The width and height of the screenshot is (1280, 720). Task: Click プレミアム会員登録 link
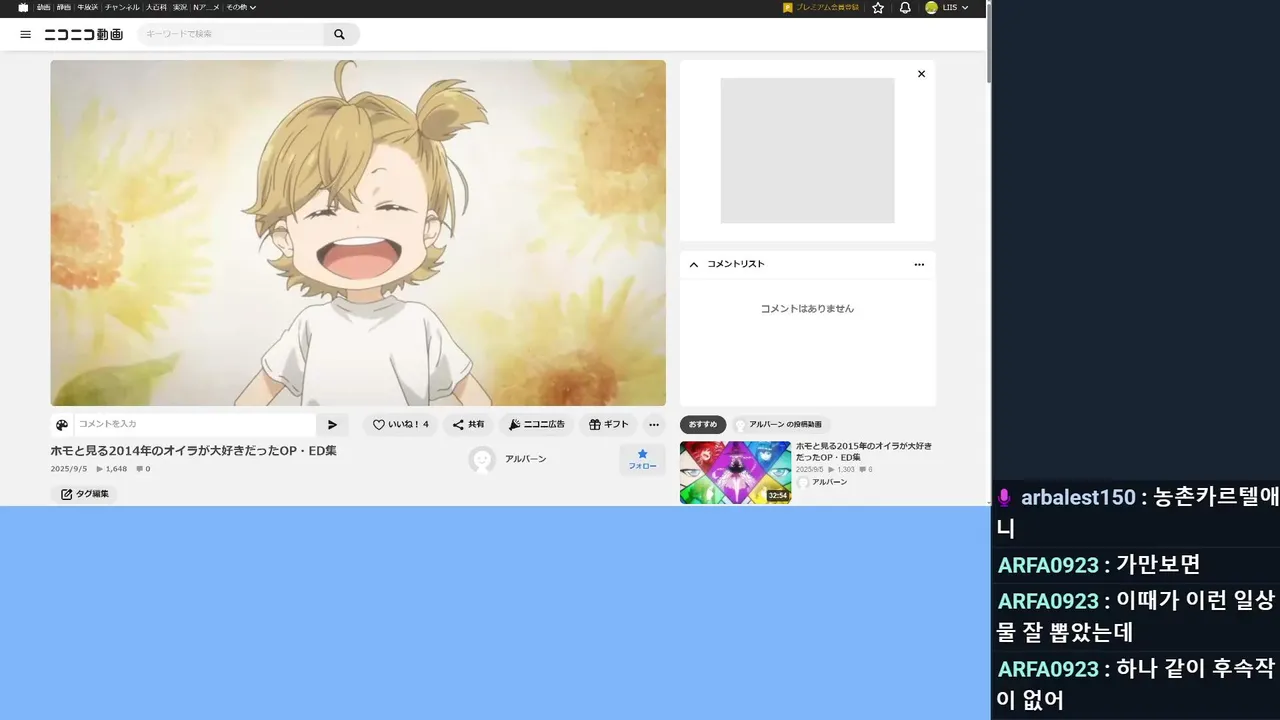coord(821,7)
